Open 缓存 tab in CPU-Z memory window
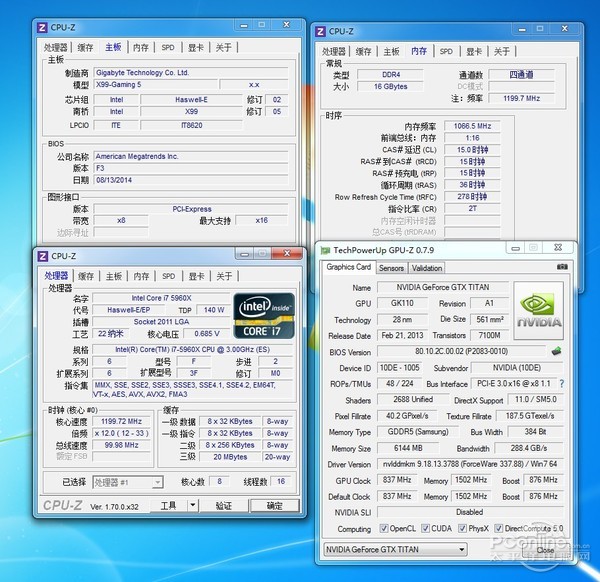The image size is (600, 582). [364, 51]
